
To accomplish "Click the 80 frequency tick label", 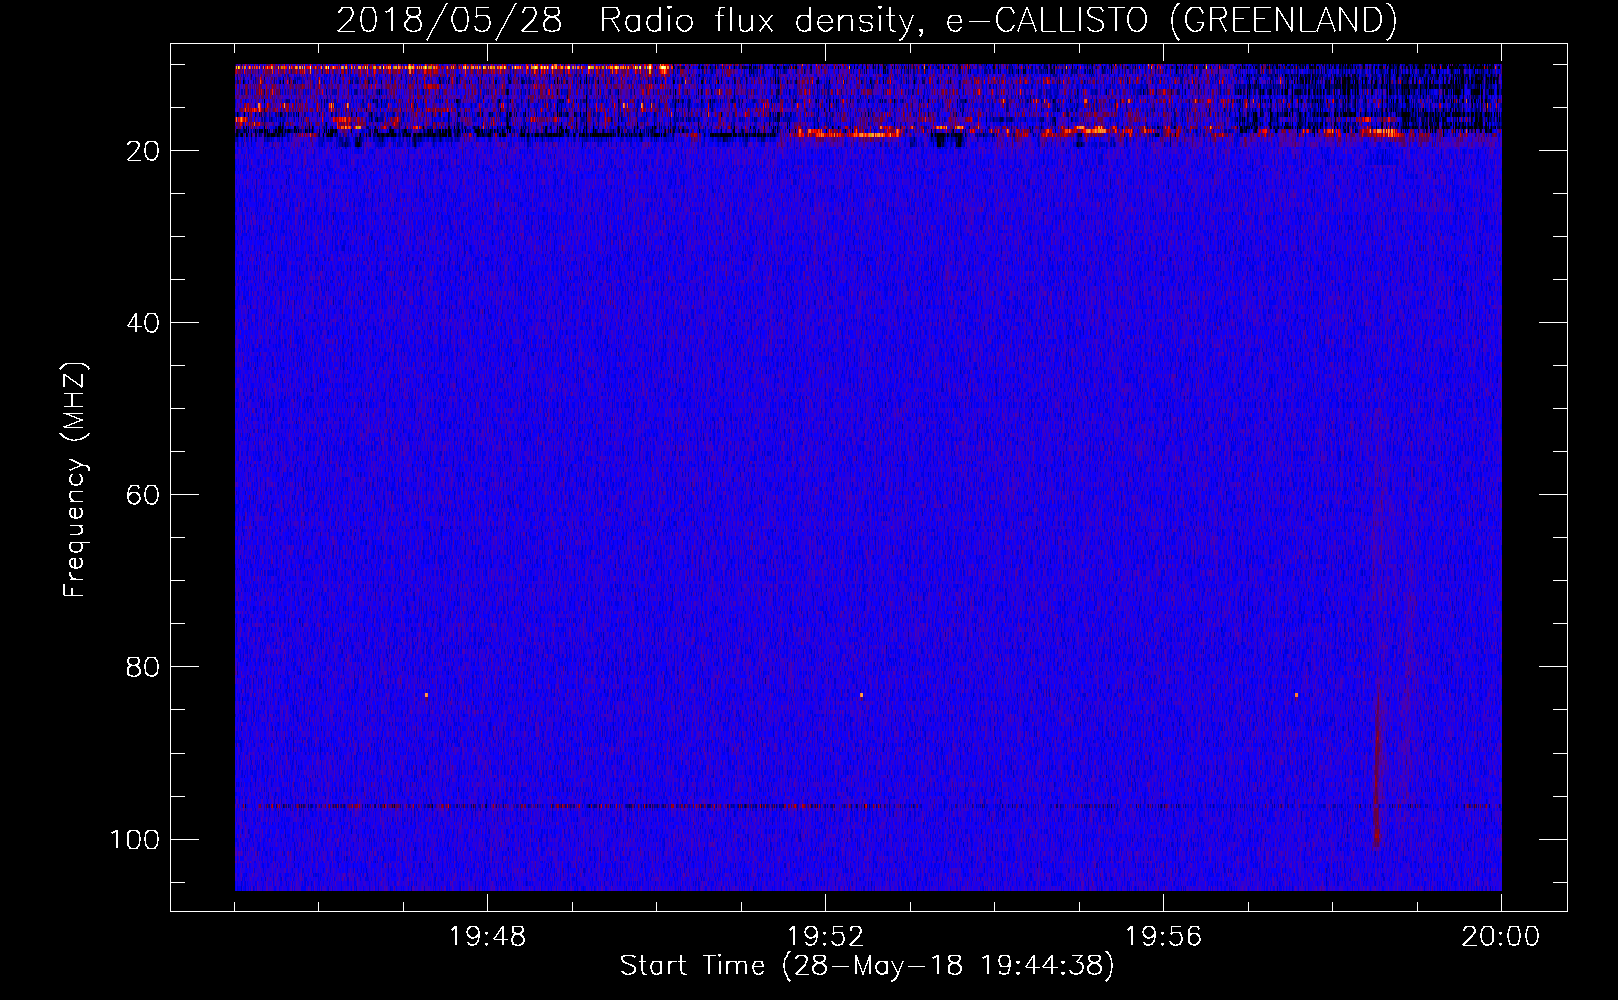I will click(143, 667).
